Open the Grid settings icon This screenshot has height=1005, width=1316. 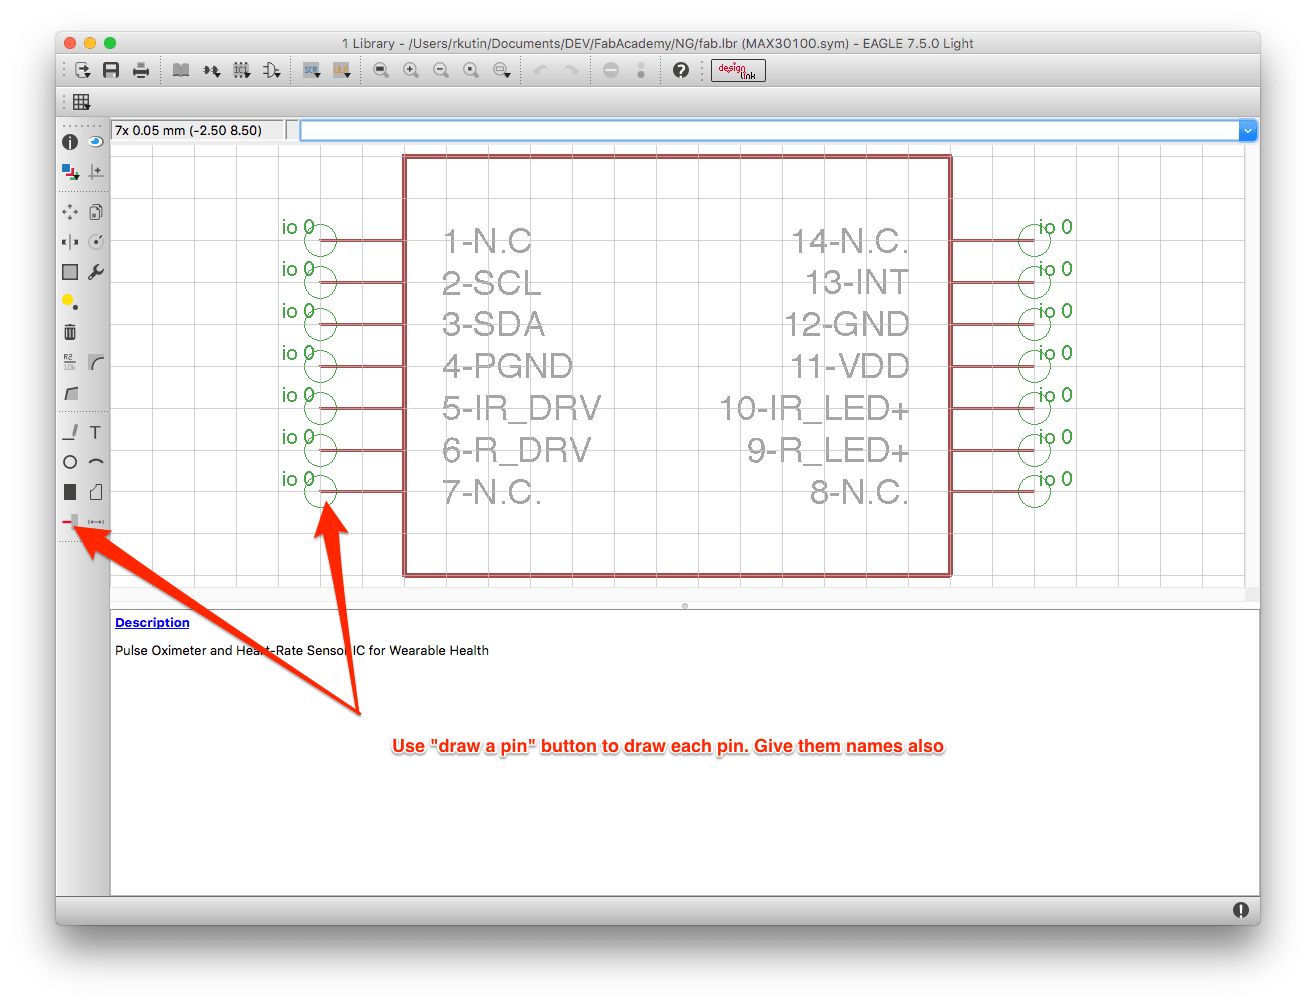[x=82, y=102]
